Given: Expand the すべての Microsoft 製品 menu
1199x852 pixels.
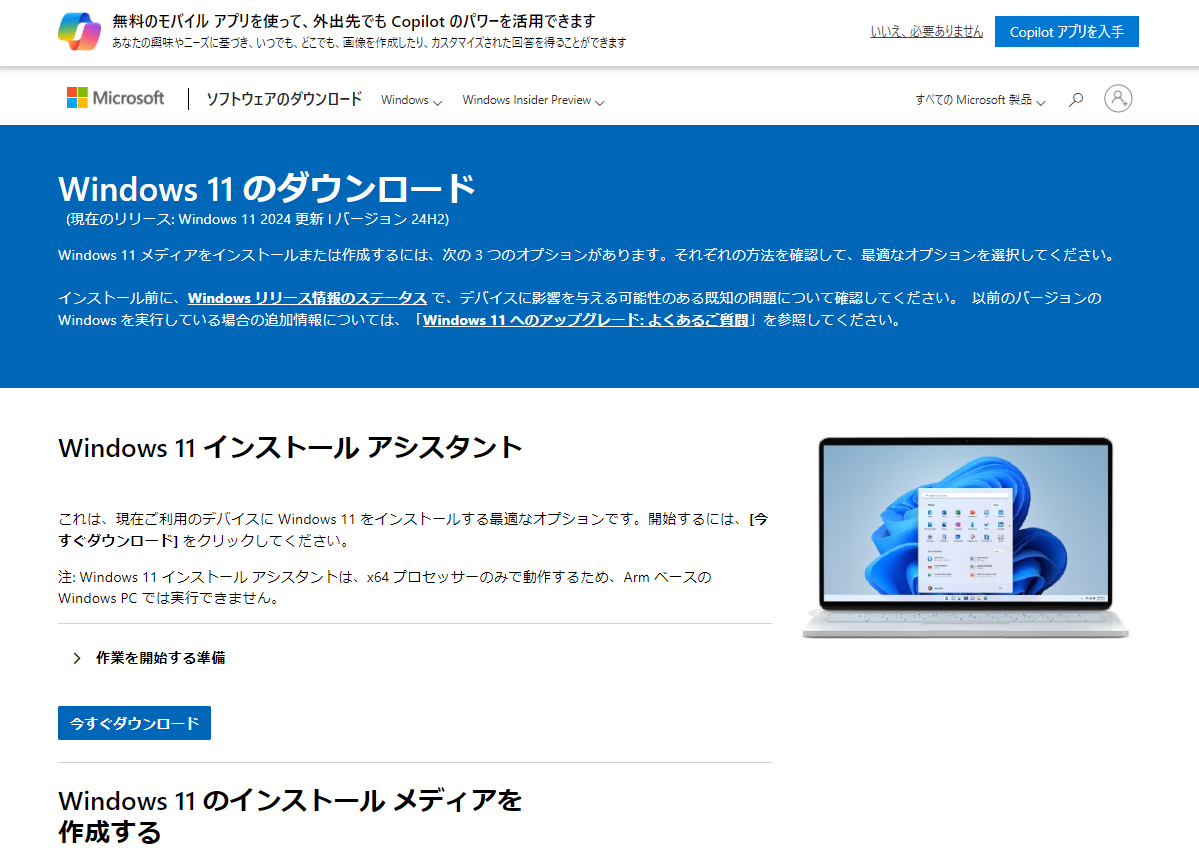Looking at the screenshot, I should [x=980, y=100].
